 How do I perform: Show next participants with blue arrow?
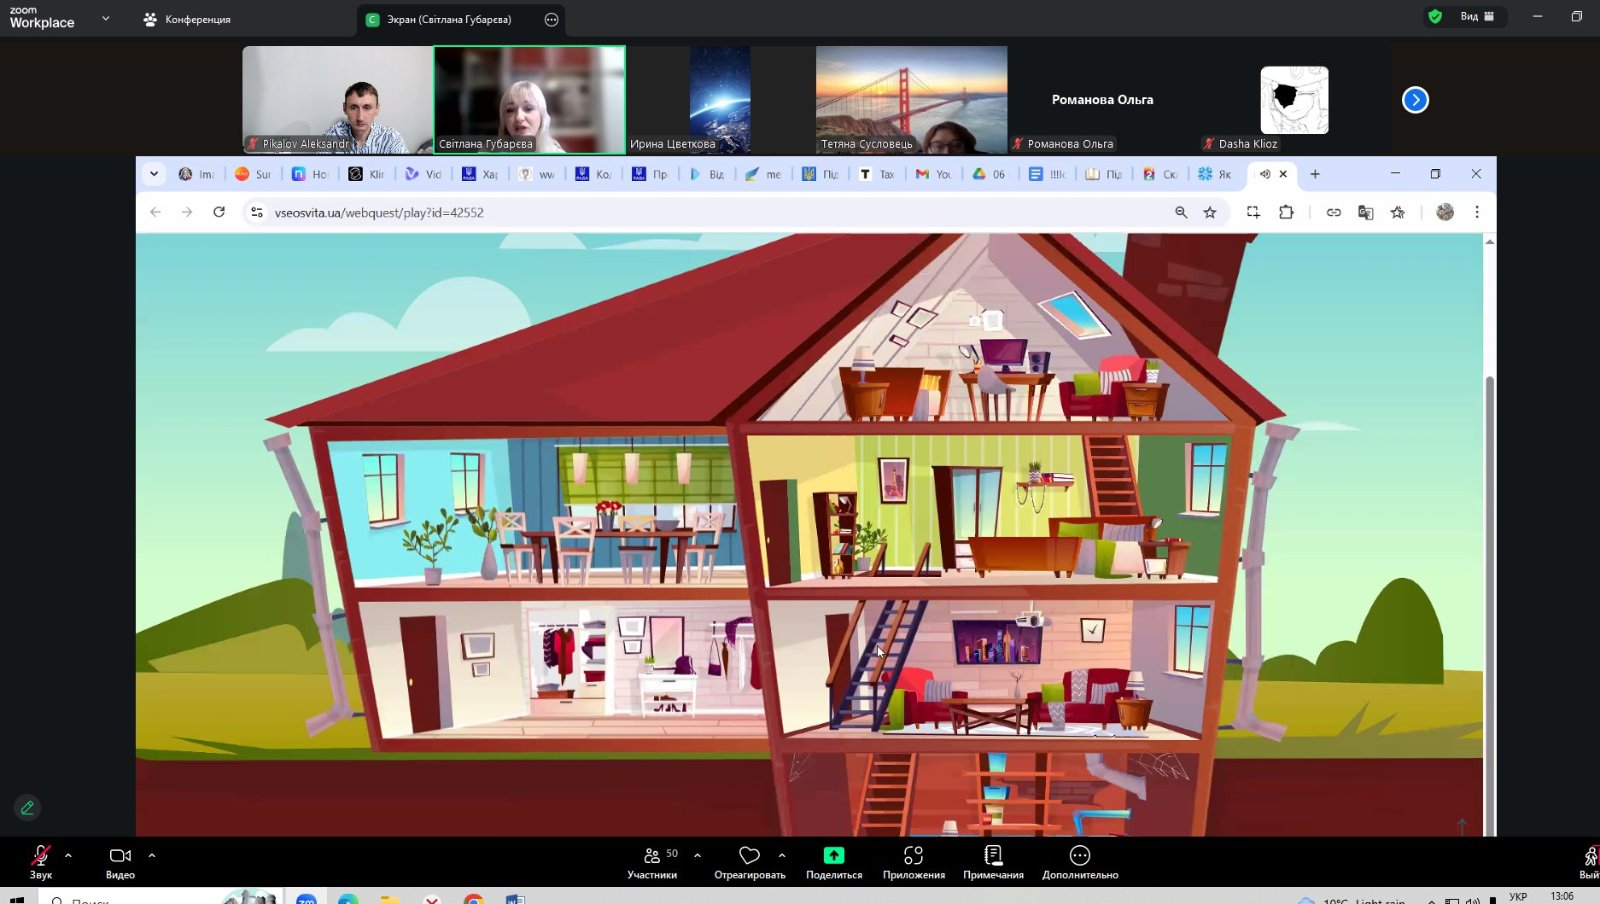pos(1415,100)
